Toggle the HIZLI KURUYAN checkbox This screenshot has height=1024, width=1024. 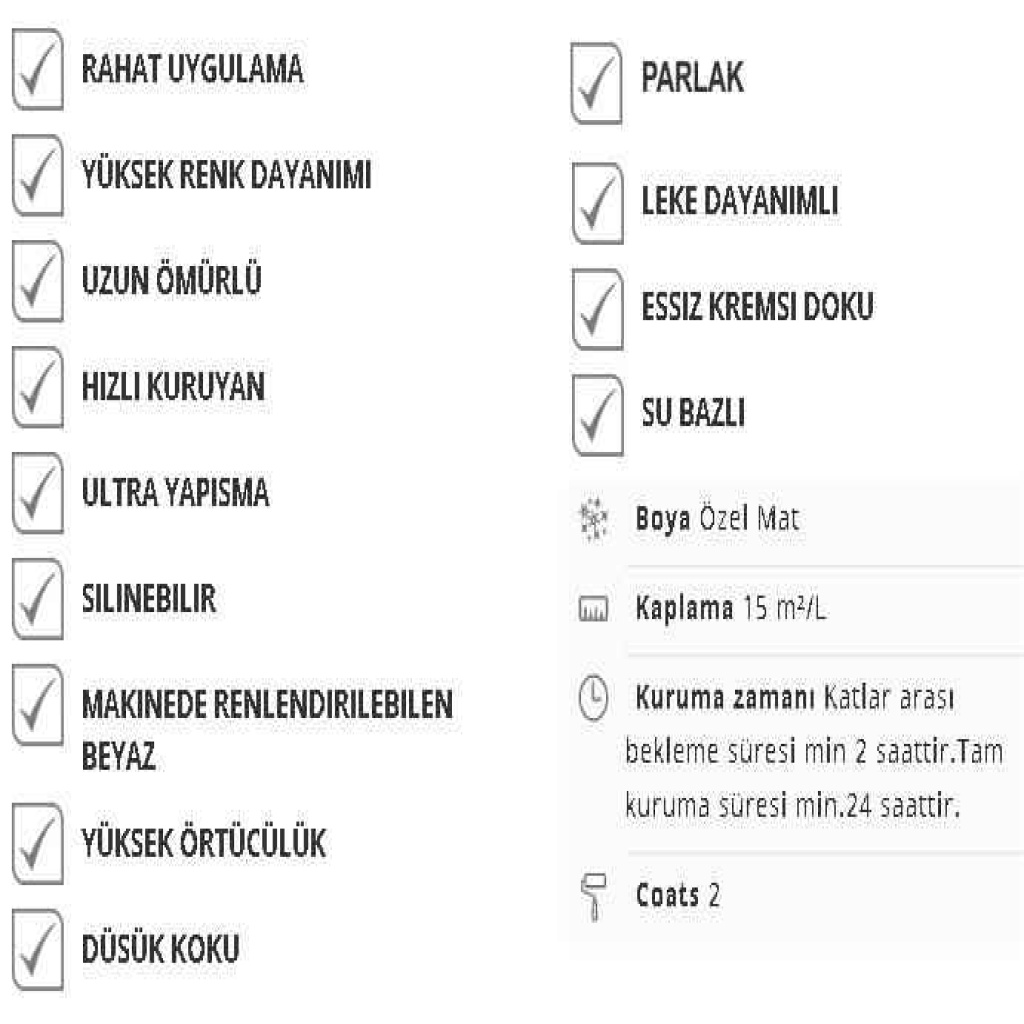click(x=38, y=390)
